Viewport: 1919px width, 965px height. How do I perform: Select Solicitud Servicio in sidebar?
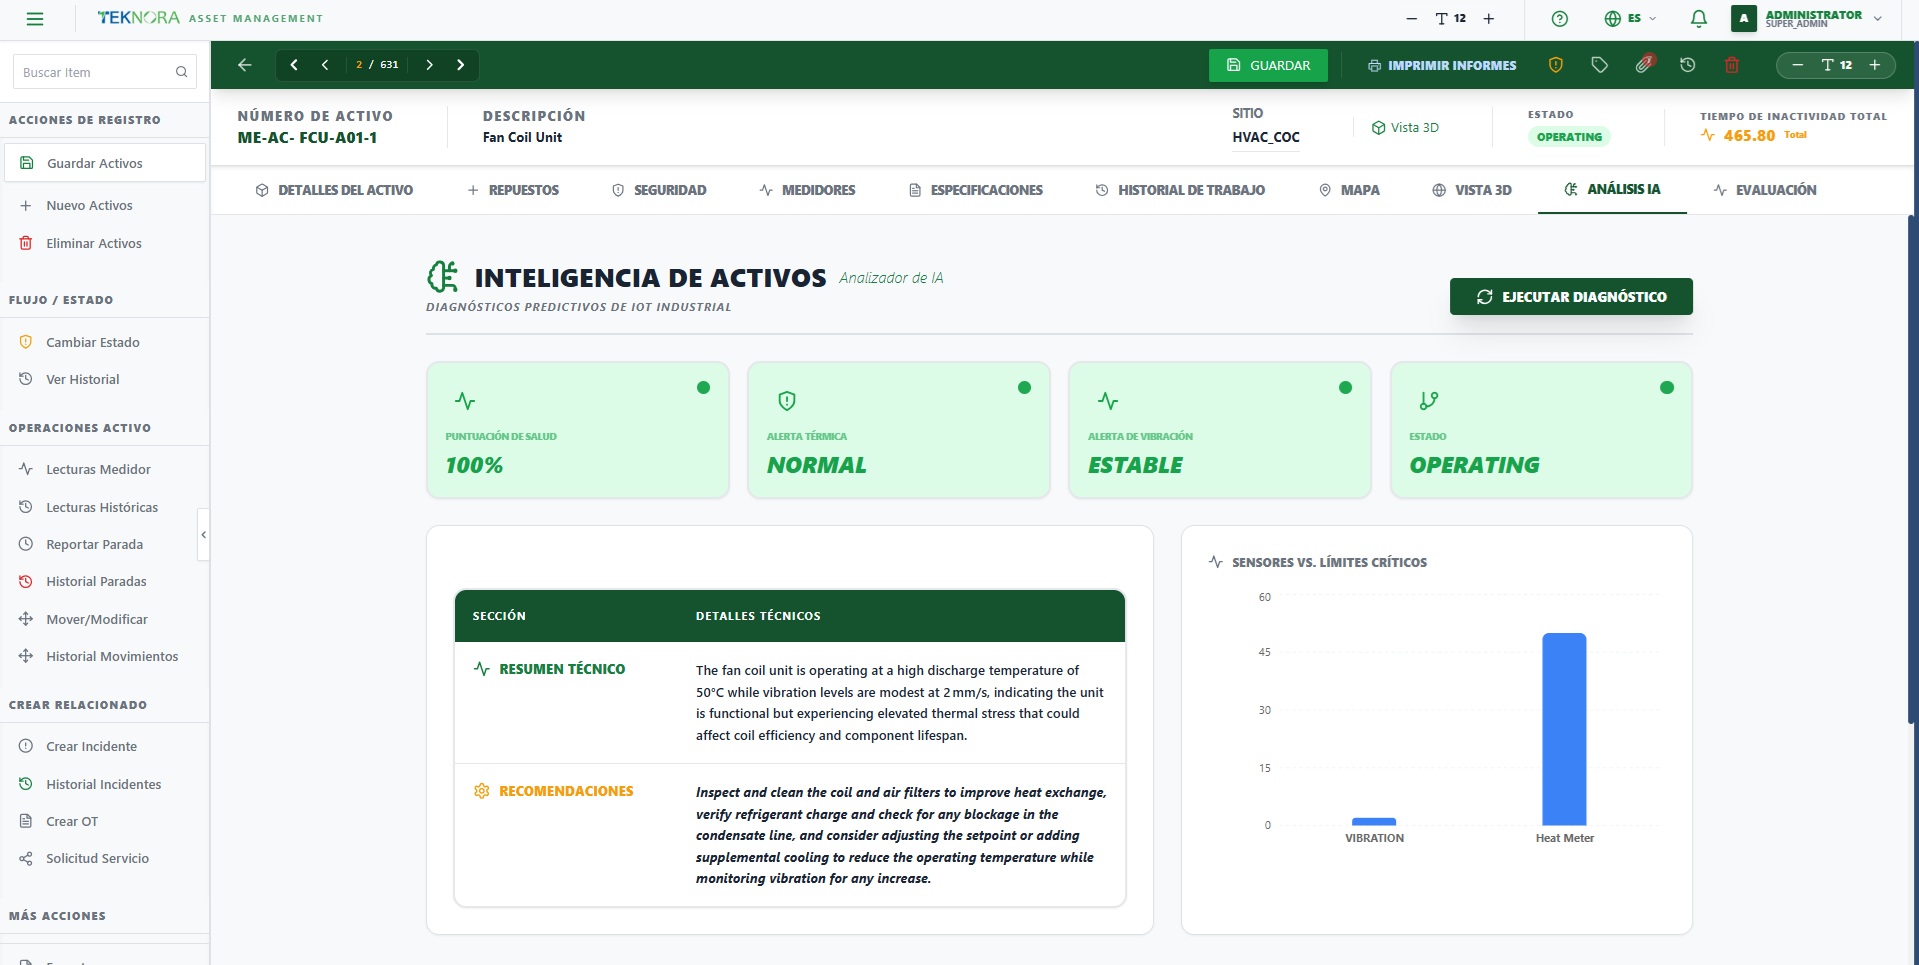coord(105,858)
